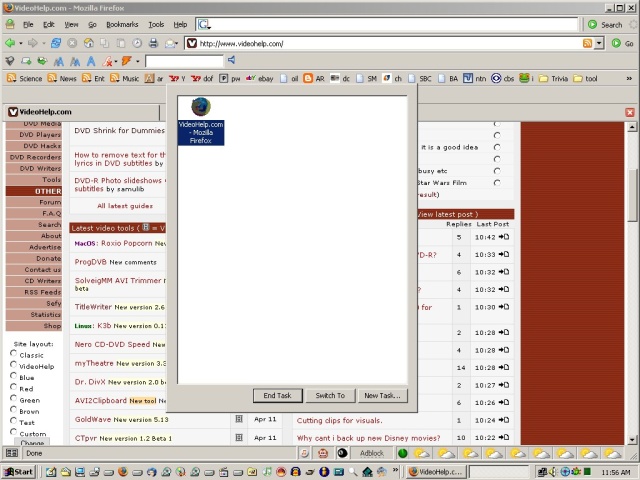Select the Blue site layout radio
Screen dimensions: 640x480
click(13, 376)
